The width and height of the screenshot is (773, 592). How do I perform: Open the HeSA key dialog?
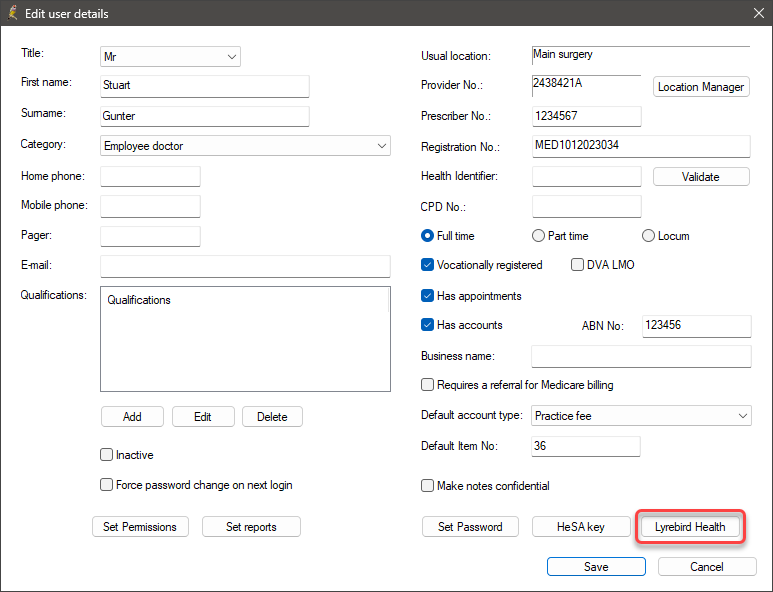tap(581, 527)
